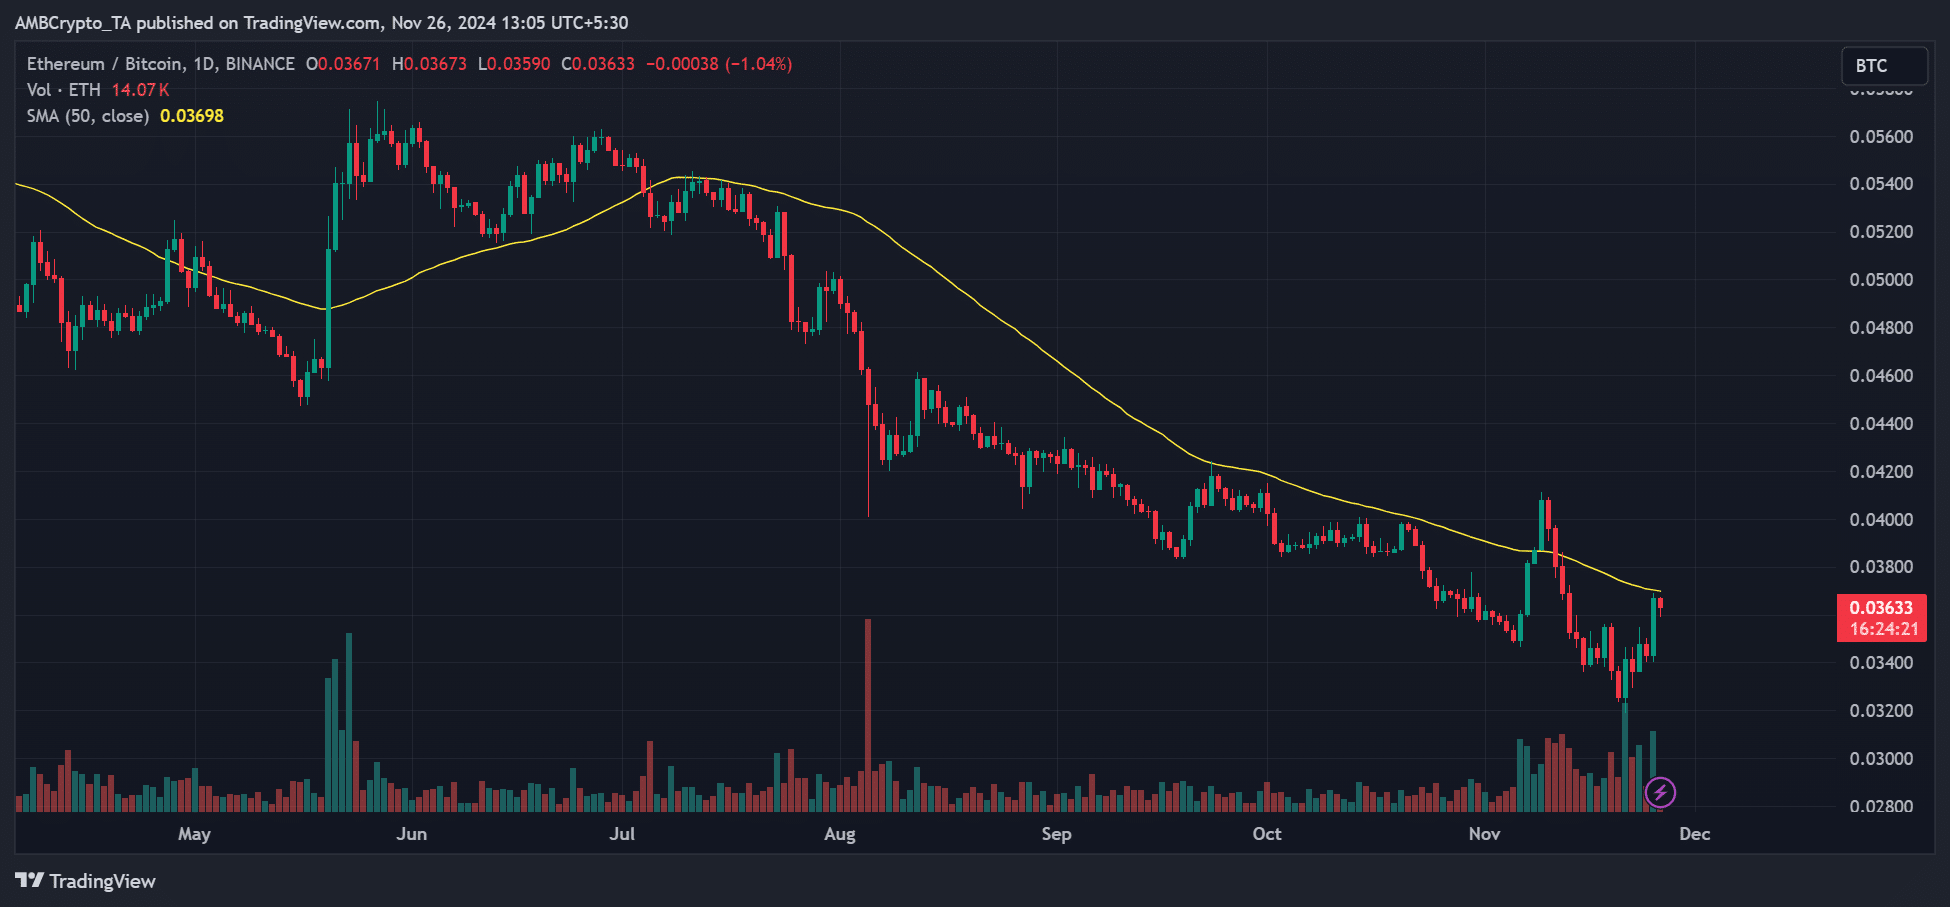Open the BTC currency selector
The height and width of the screenshot is (907, 1950).
pyautogui.click(x=1884, y=66)
